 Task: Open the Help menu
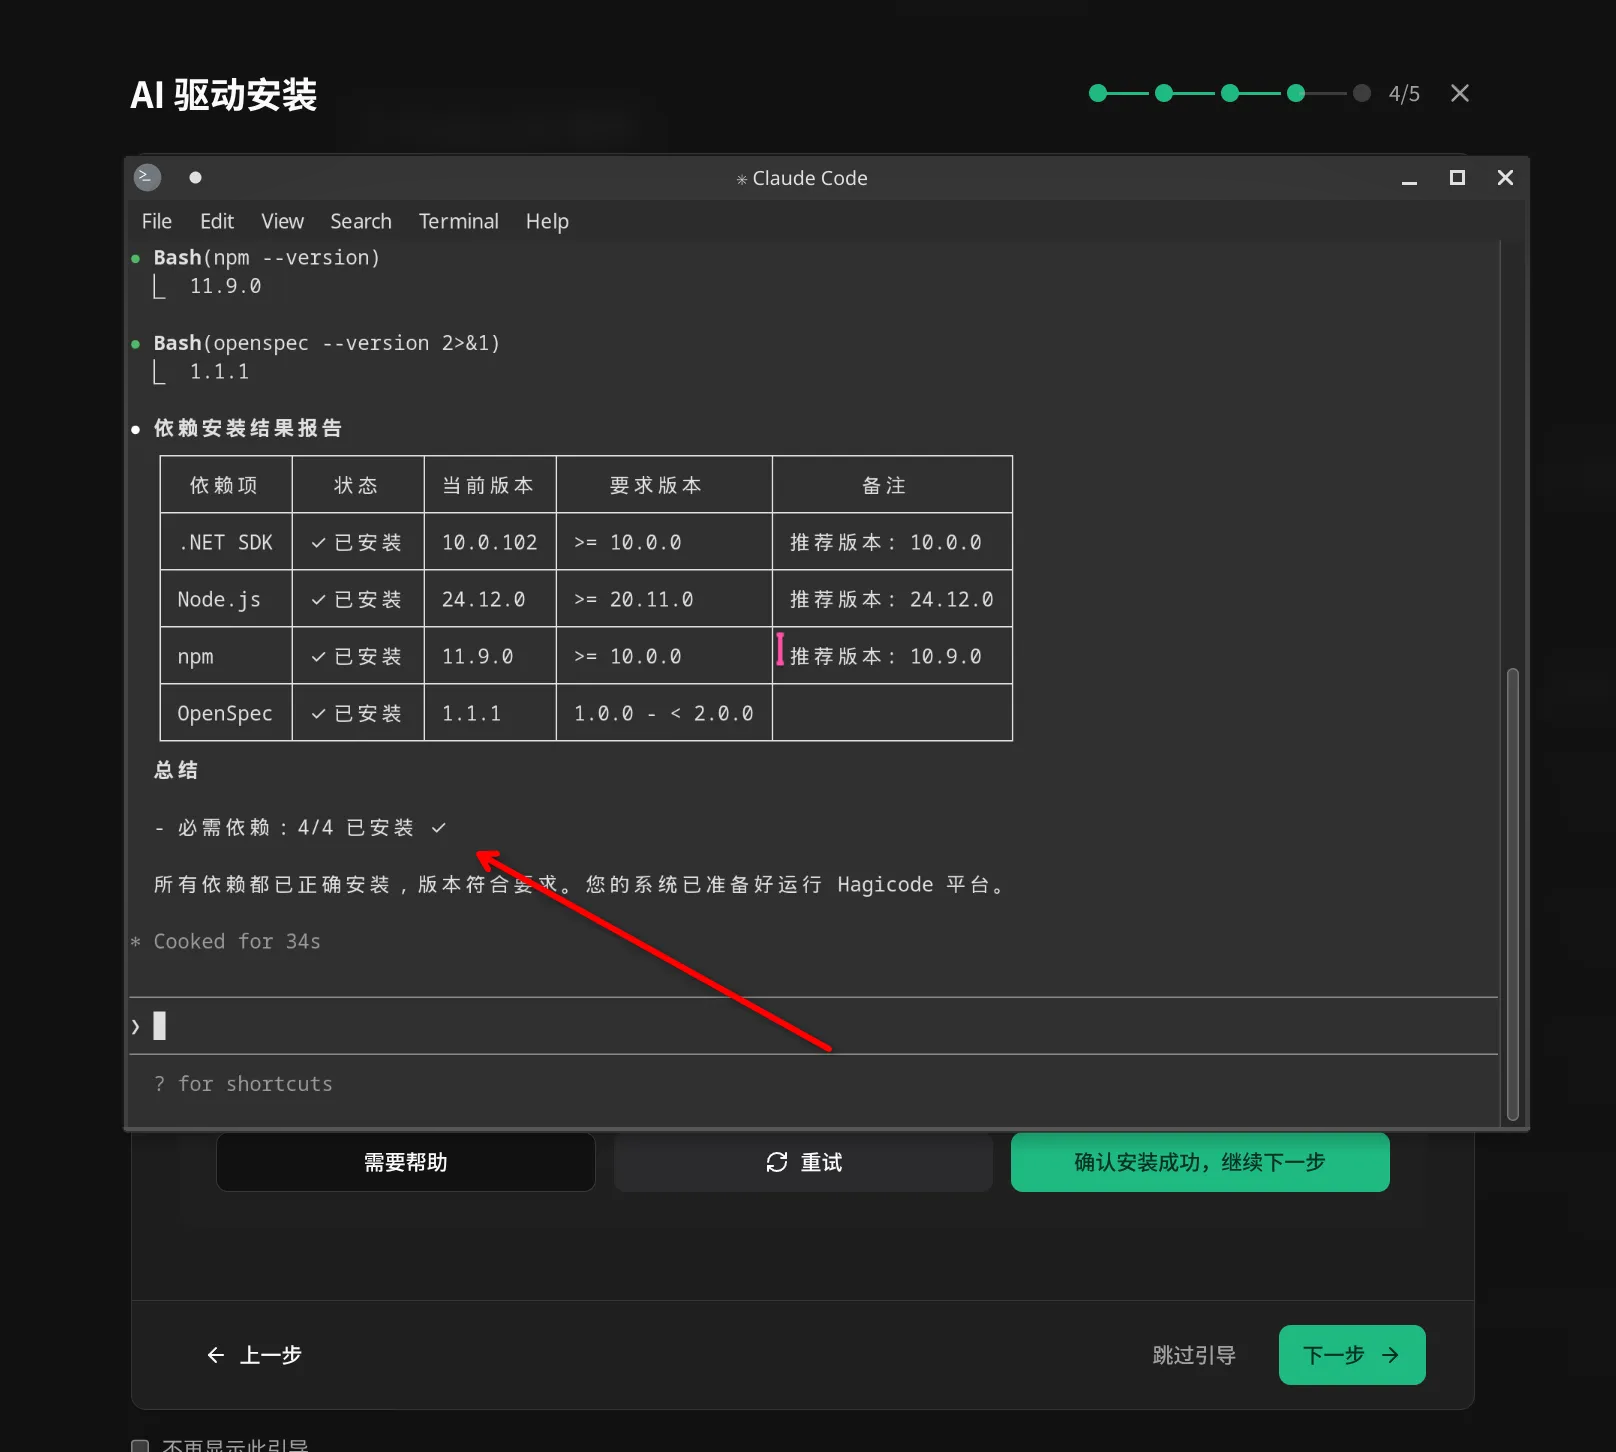click(x=547, y=221)
